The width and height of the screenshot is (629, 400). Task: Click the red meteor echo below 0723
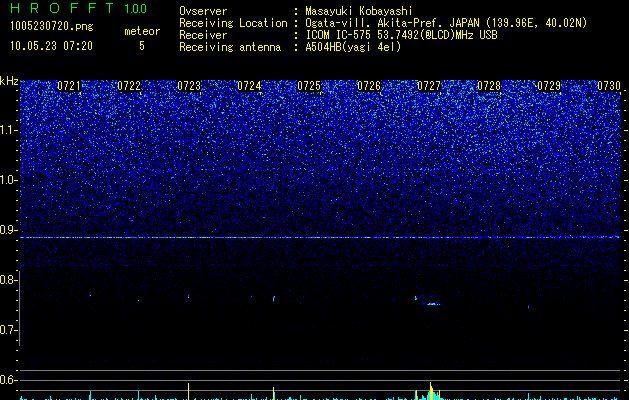pos(188,296)
